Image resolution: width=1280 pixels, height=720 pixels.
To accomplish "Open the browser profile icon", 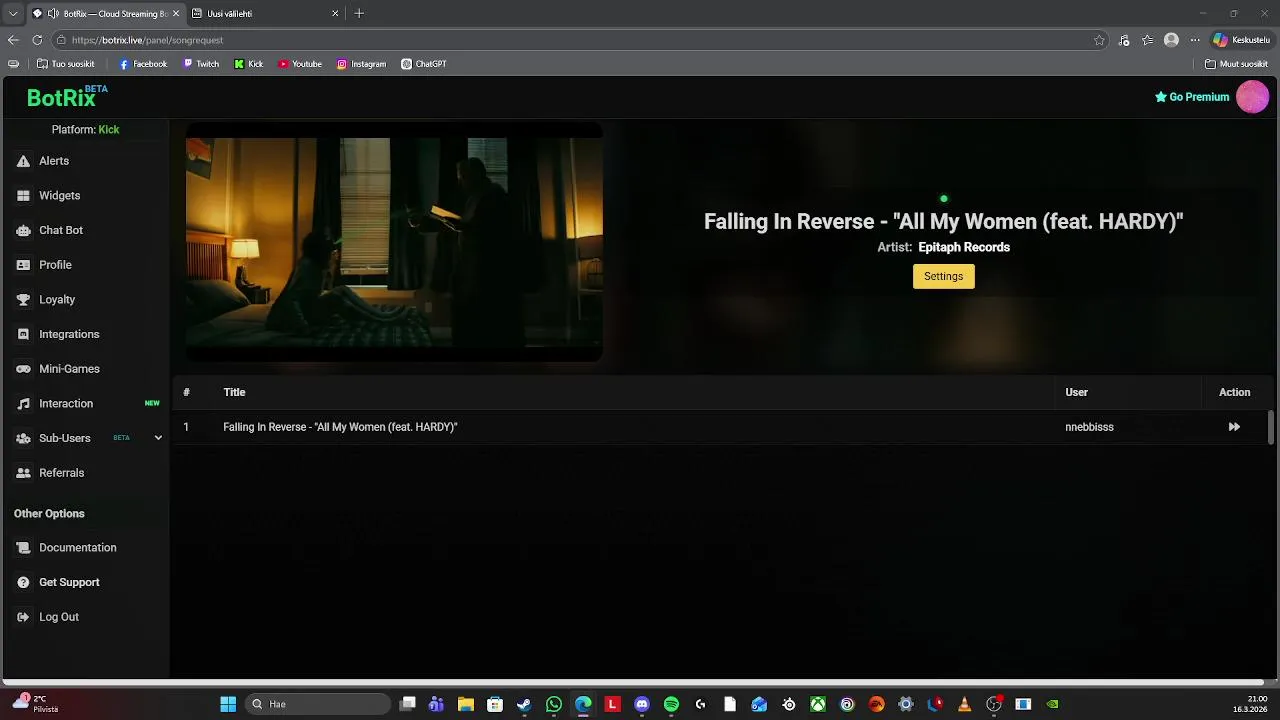I will point(1171,40).
